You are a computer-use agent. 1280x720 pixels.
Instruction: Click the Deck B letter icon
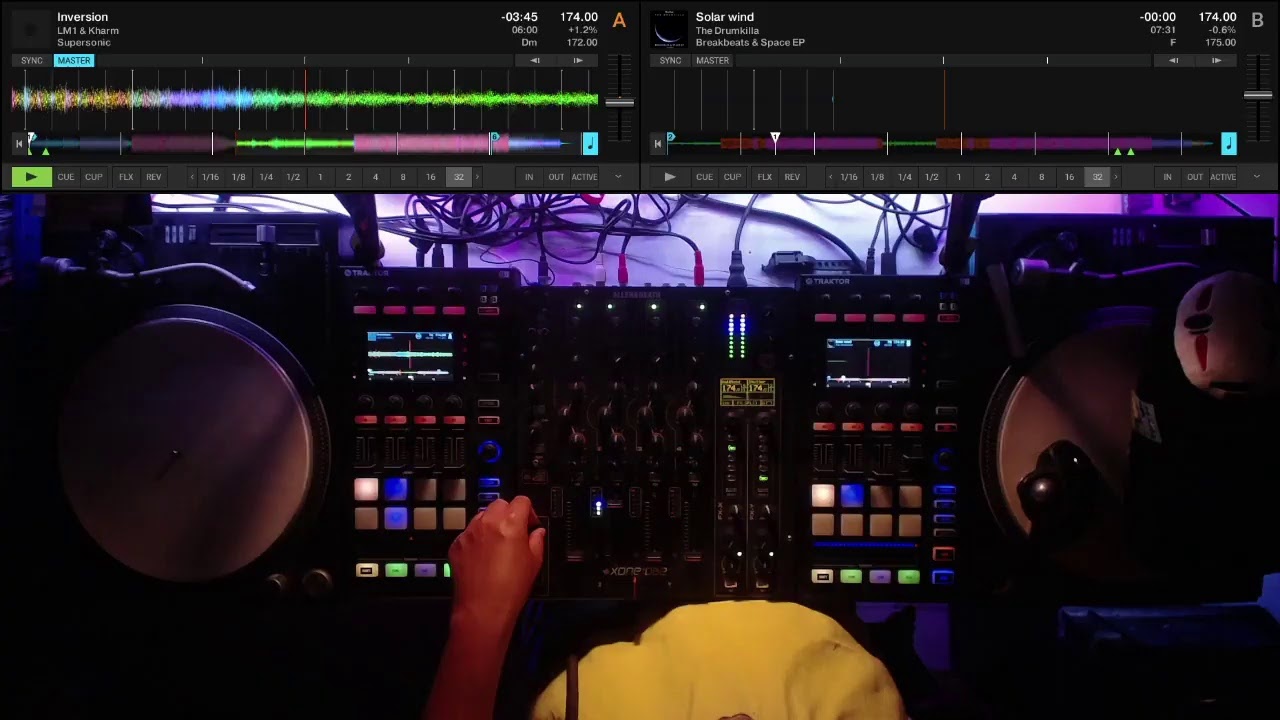click(1258, 20)
